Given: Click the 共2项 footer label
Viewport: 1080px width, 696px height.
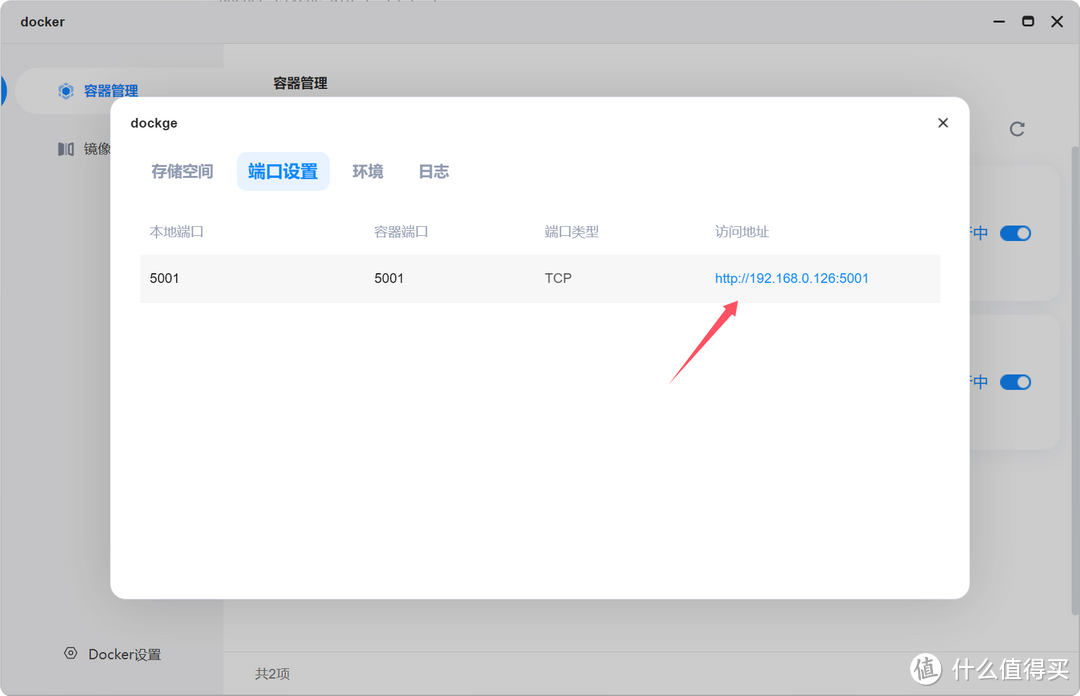Looking at the screenshot, I should [x=271, y=673].
